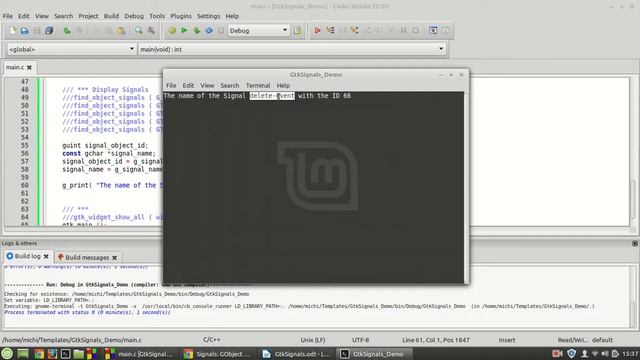Click the shield tray icon
The image size is (640, 360).
[571, 353]
